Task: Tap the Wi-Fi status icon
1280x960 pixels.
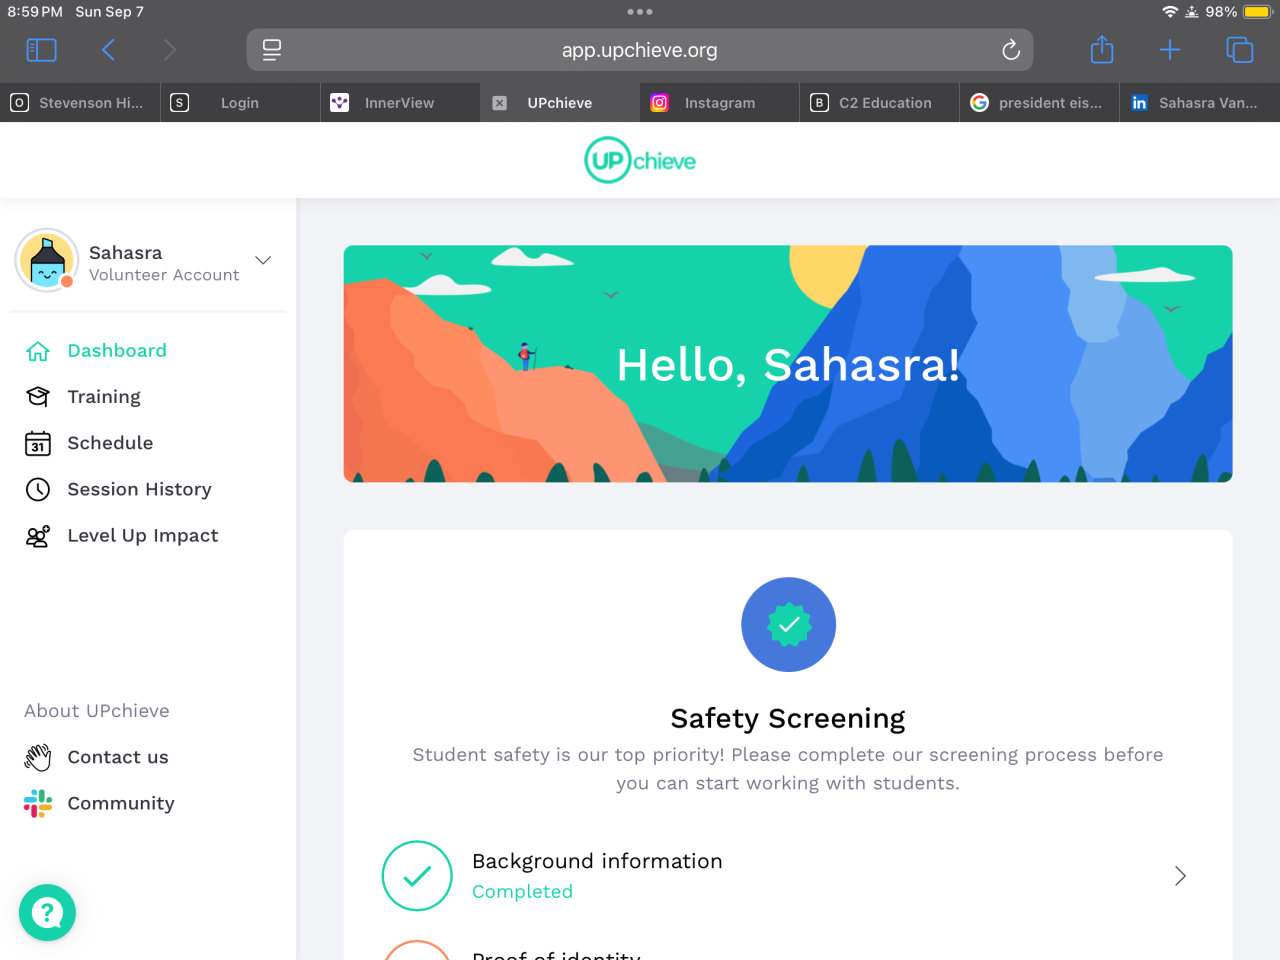Action: (1170, 12)
